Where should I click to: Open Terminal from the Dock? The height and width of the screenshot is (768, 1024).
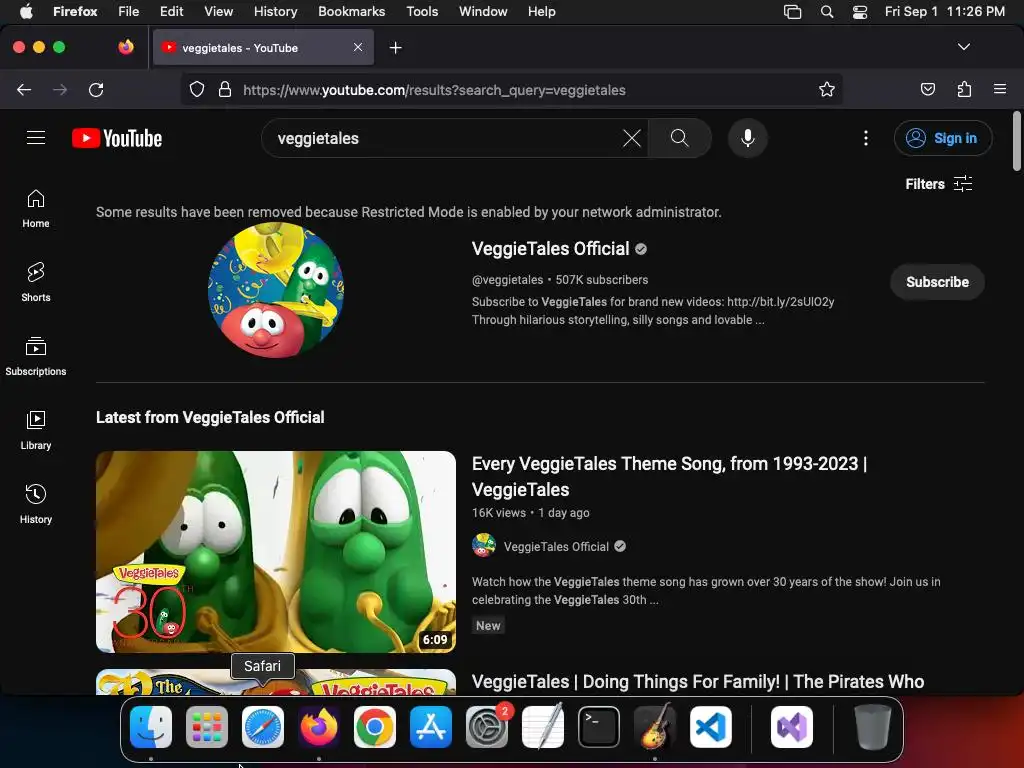pyautogui.click(x=598, y=727)
